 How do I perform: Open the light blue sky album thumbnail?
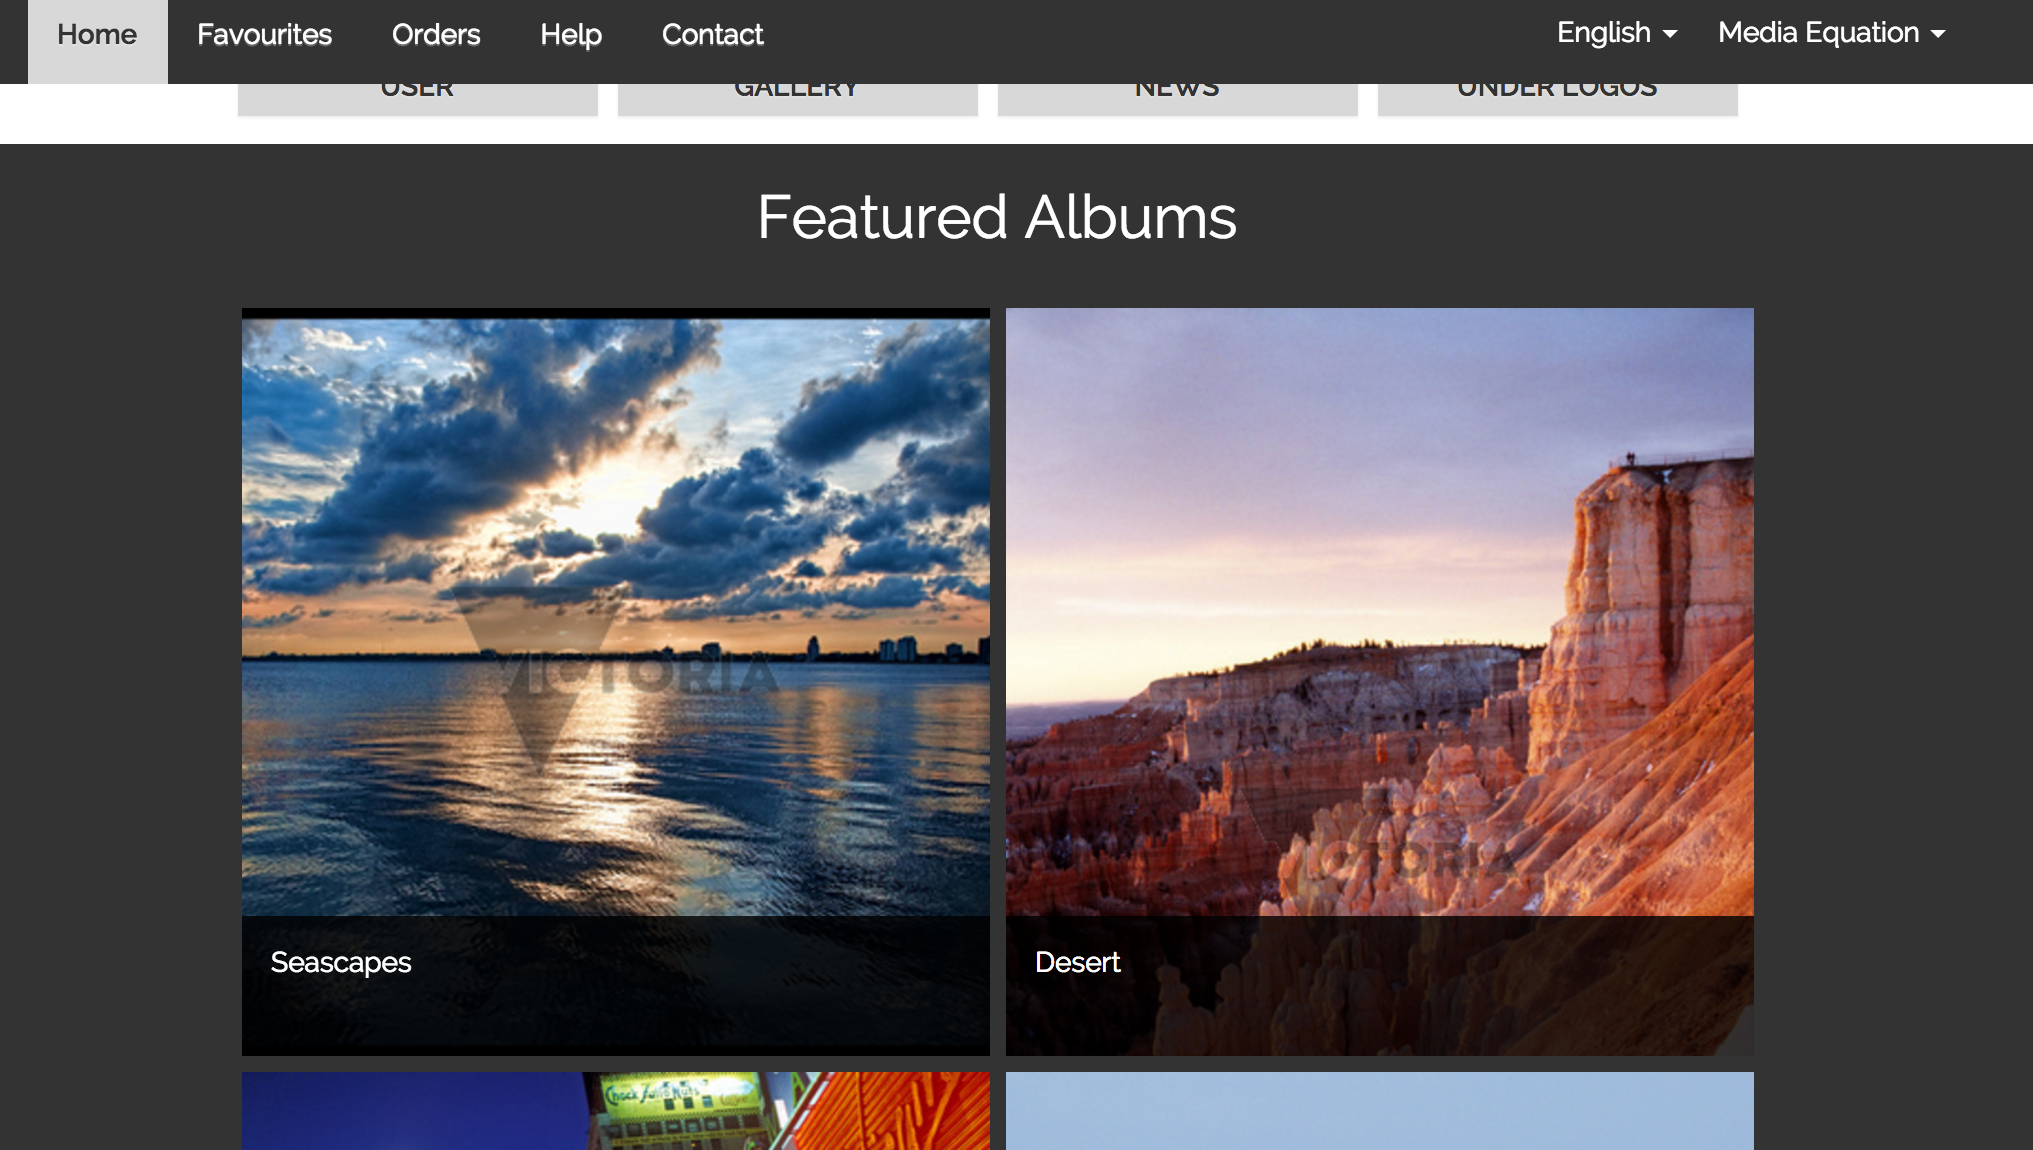point(1379,1111)
